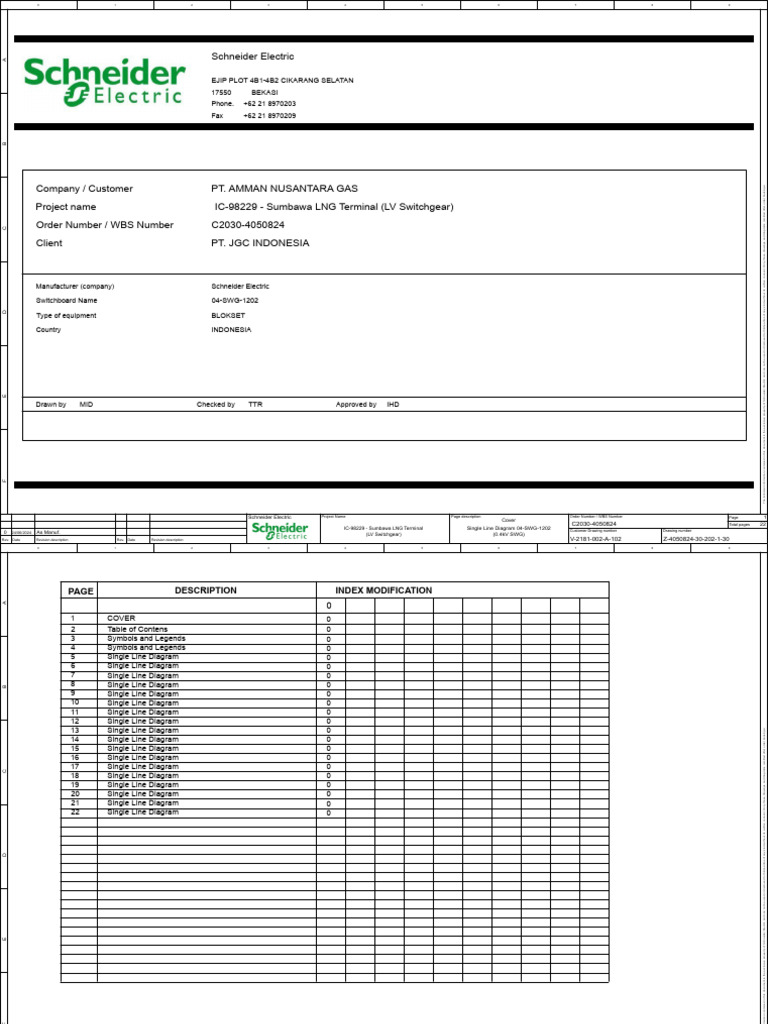Click page number '19' in PAGE column
The width and height of the screenshot is (768, 1024).
pyautogui.click(x=74, y=785)
